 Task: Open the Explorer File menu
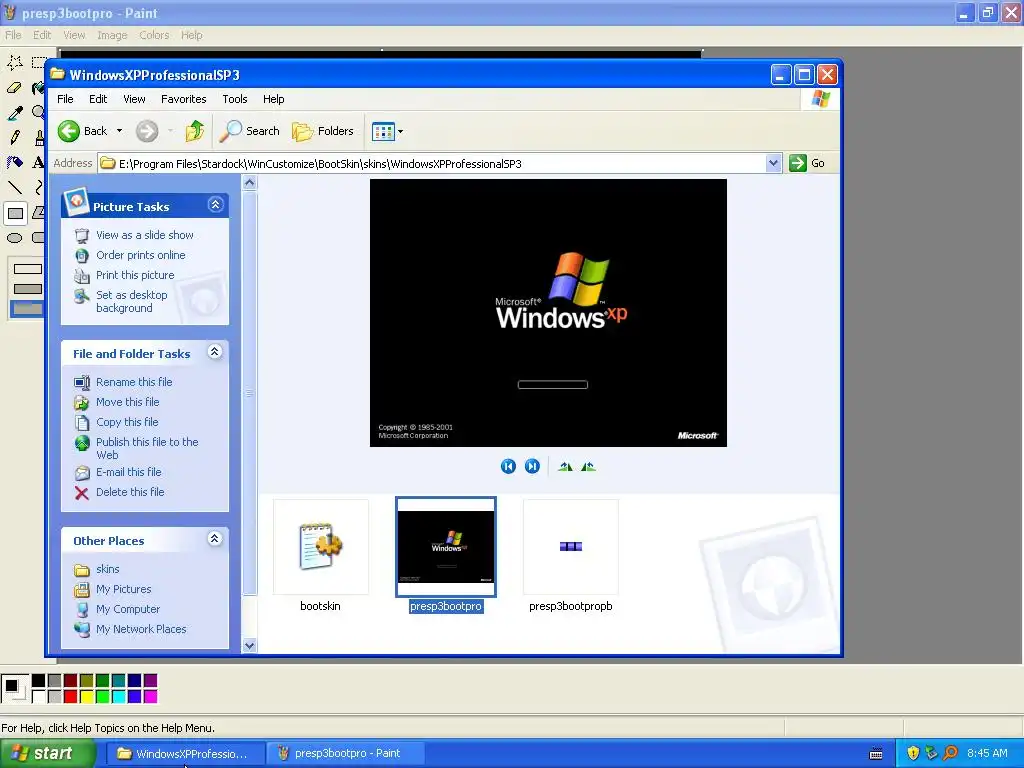[65, 99]
